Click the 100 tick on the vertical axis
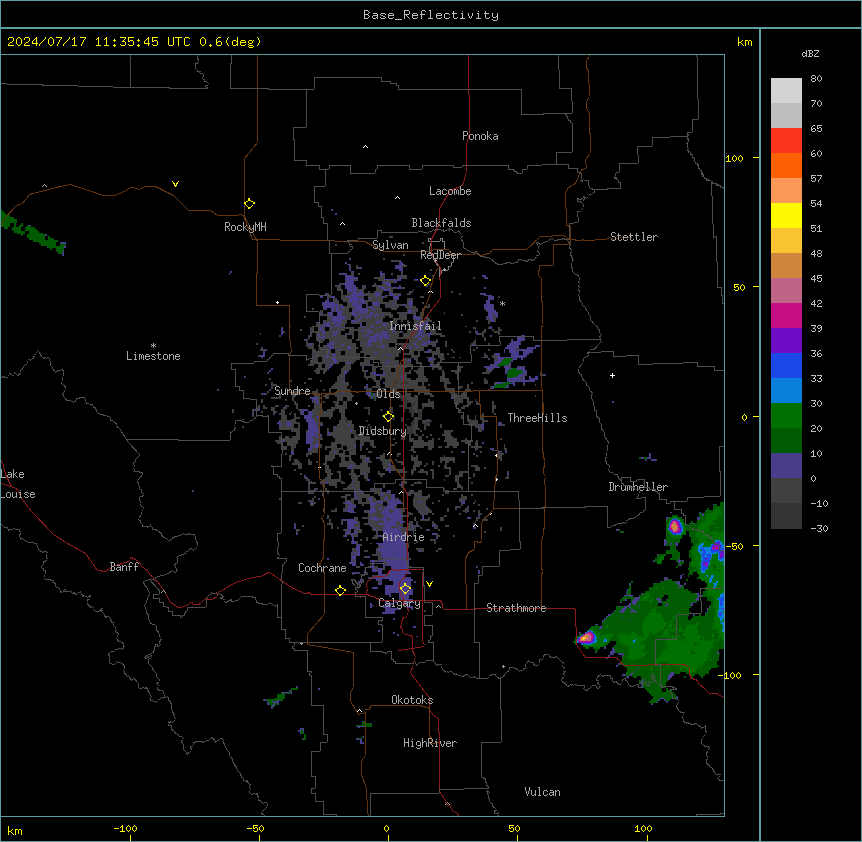 [734, 158]
